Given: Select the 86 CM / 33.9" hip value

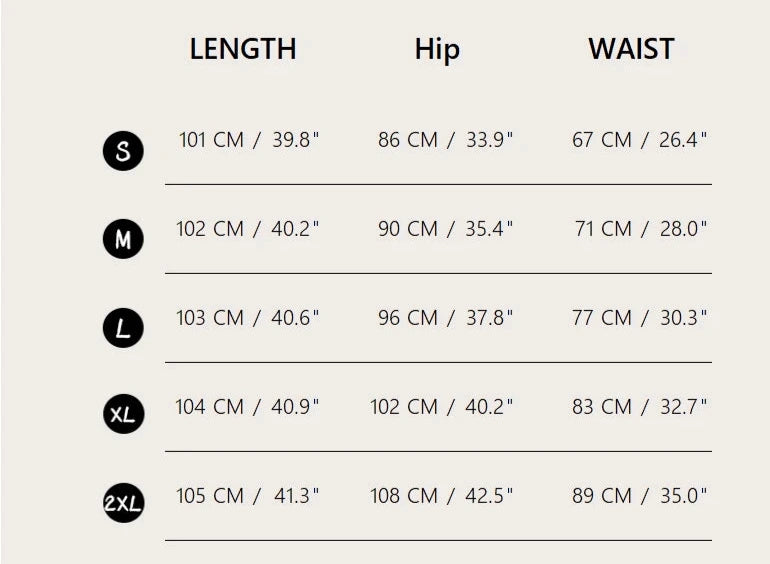Looking at the screenshot, I should point(445,140).
